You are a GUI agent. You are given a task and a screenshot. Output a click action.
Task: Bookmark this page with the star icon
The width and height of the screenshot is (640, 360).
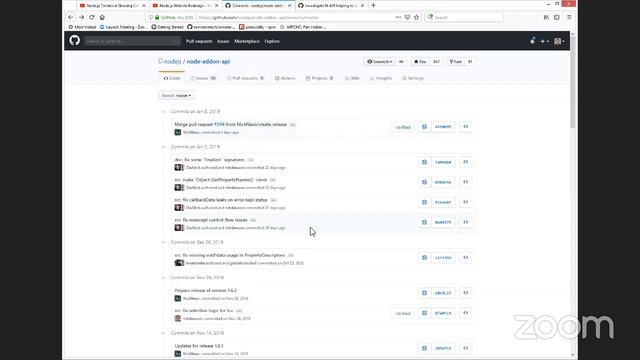pos(416,17)
